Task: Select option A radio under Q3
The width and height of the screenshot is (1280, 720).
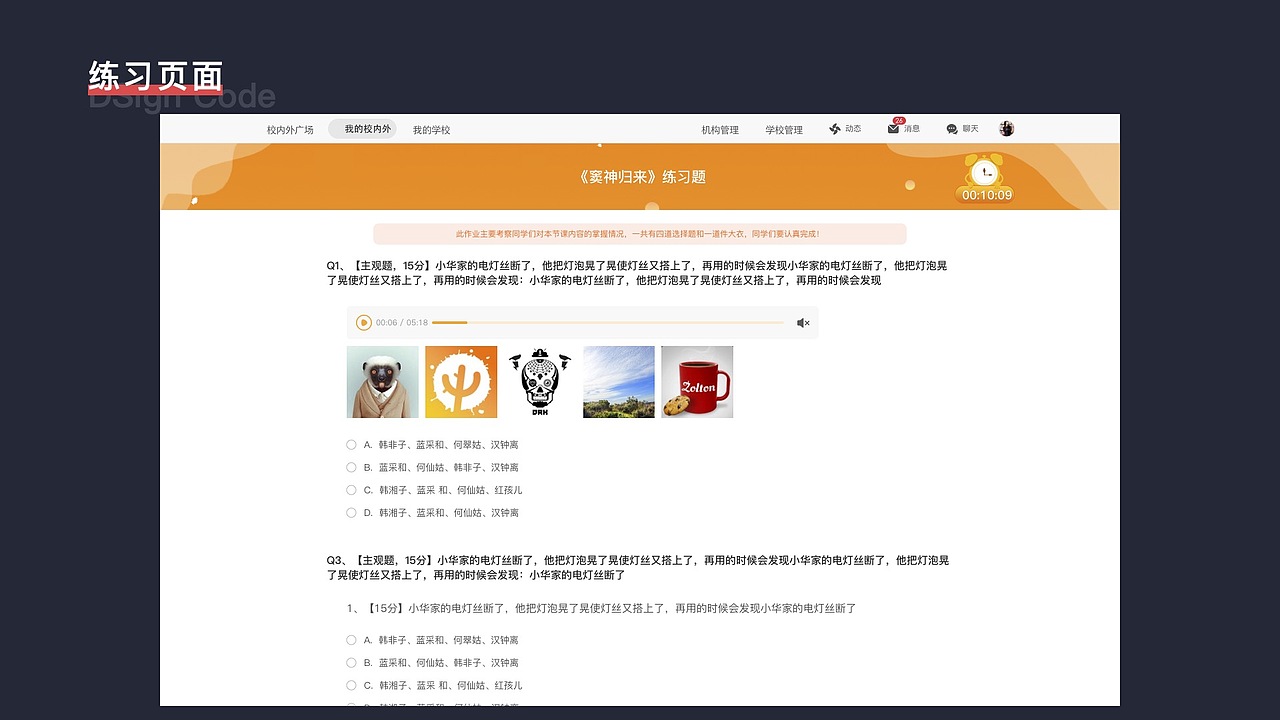Action: point(351,640)
